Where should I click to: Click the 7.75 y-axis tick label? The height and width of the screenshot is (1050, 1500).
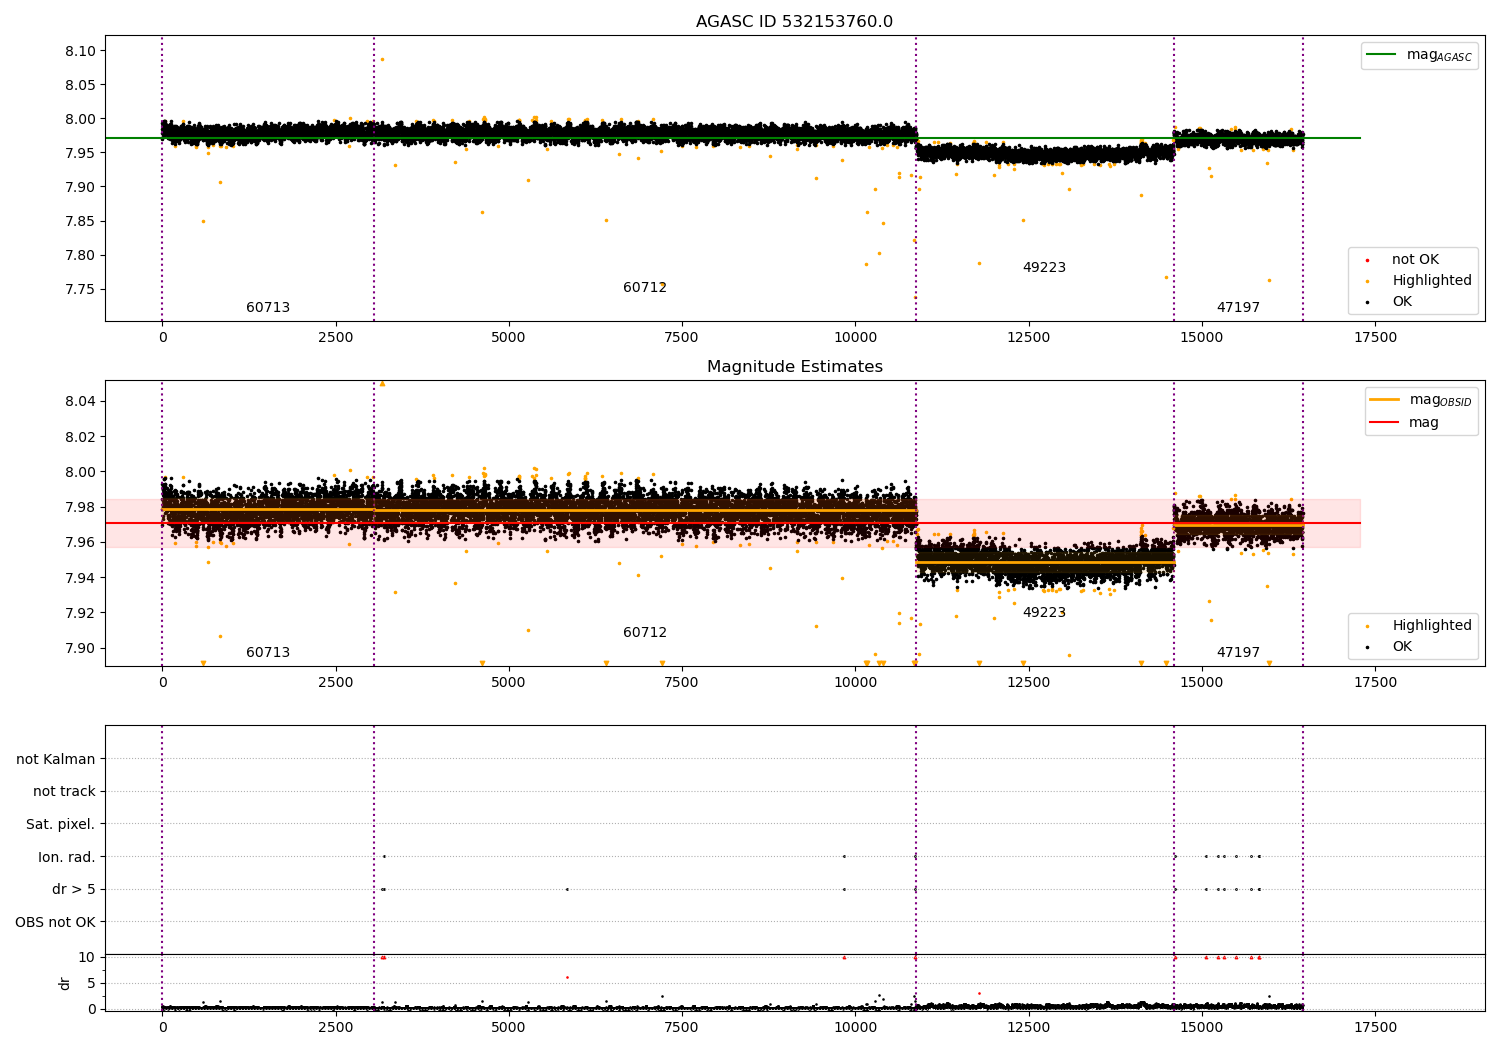point(80,289)
